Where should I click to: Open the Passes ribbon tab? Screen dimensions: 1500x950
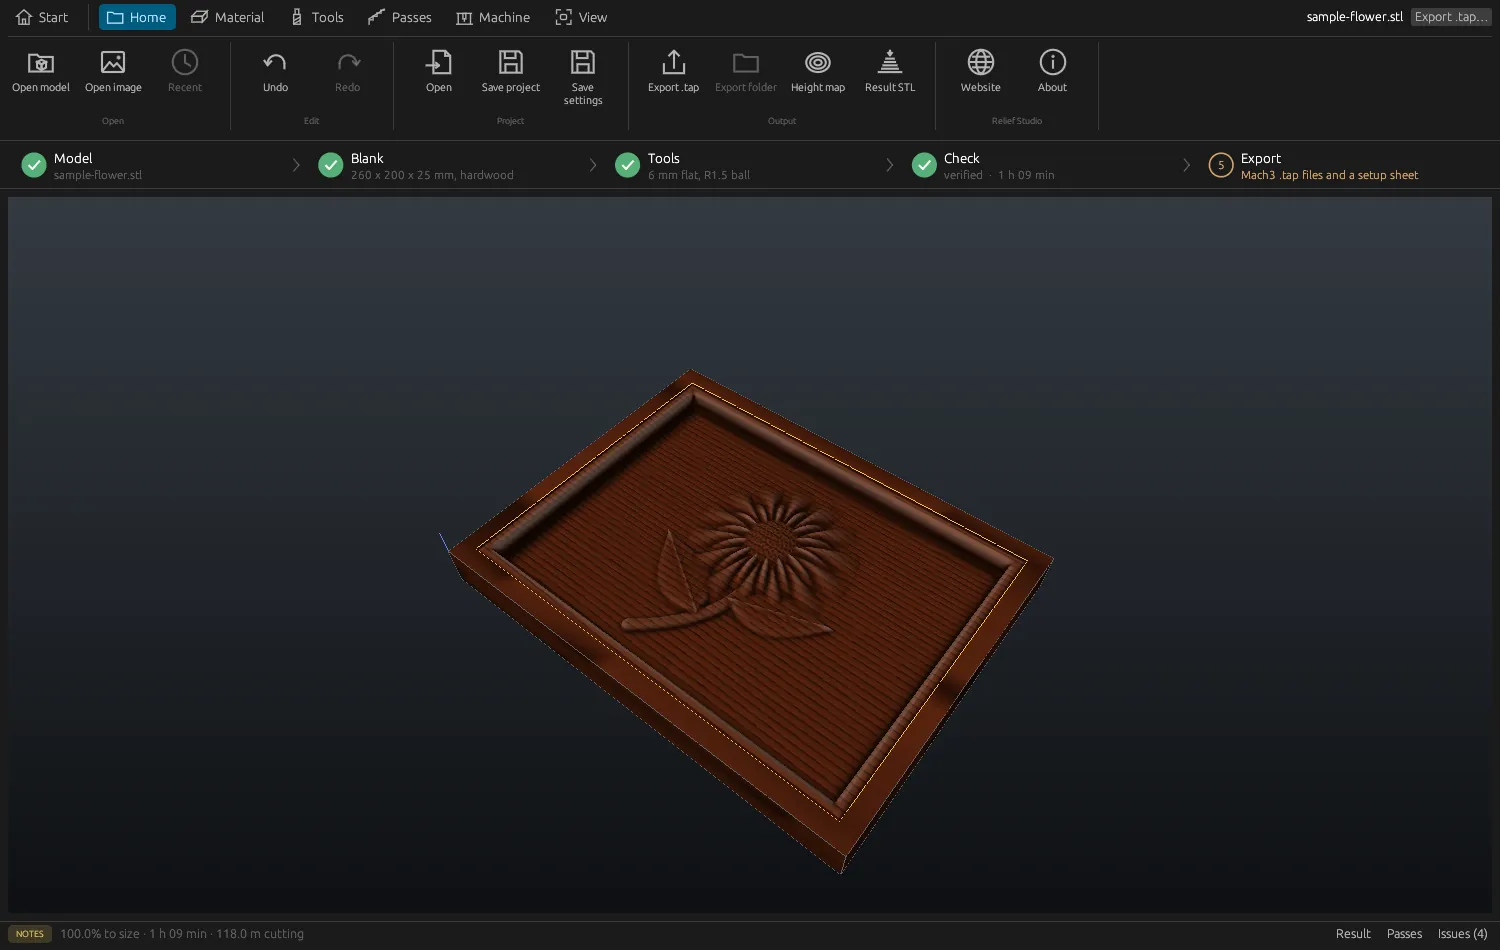pyautogui.click(x=400, y=17)
